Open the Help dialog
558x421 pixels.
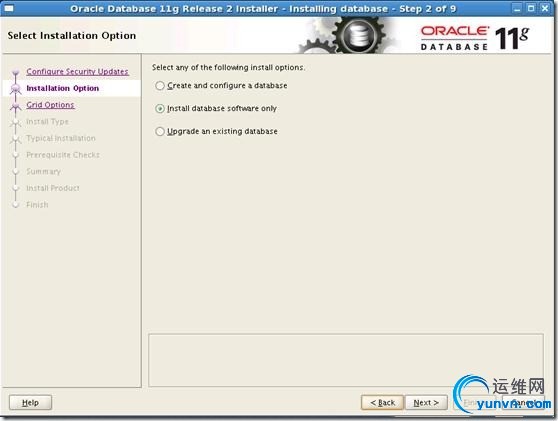30,402
